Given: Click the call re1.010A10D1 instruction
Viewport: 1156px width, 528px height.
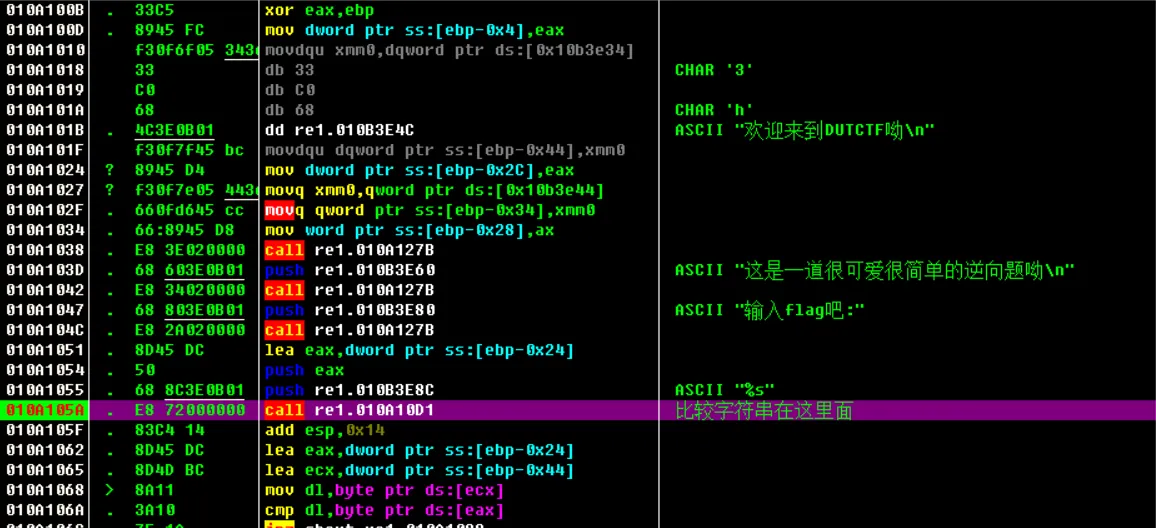Looking at the screenshot, I should 349,410.
